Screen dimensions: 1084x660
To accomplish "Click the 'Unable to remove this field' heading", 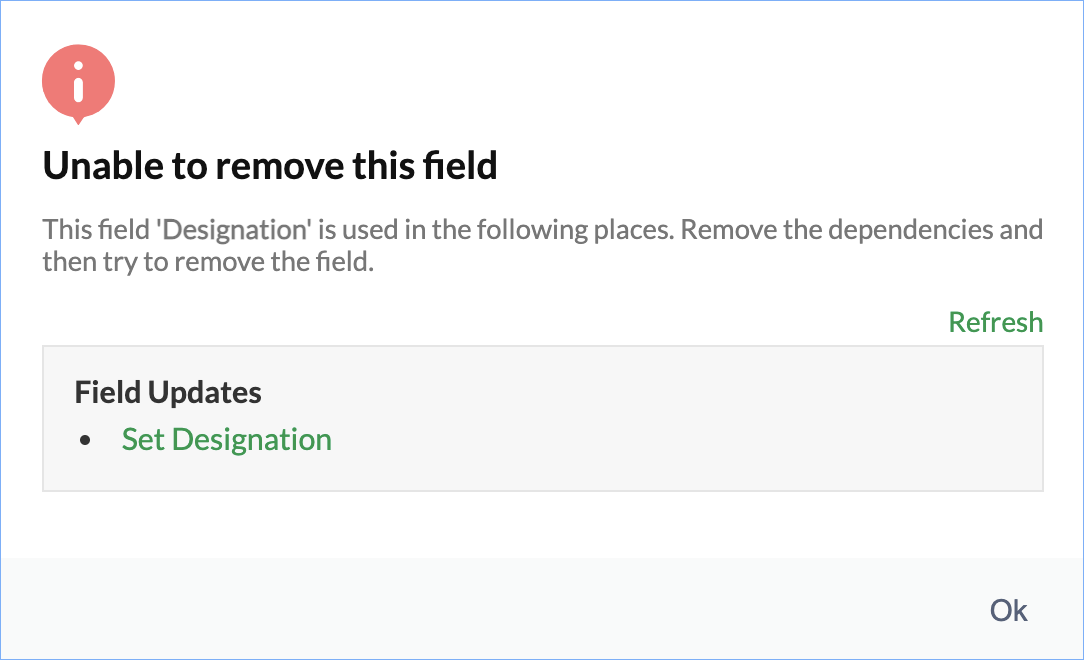I will pyautogui.click(x=270, y=166).
